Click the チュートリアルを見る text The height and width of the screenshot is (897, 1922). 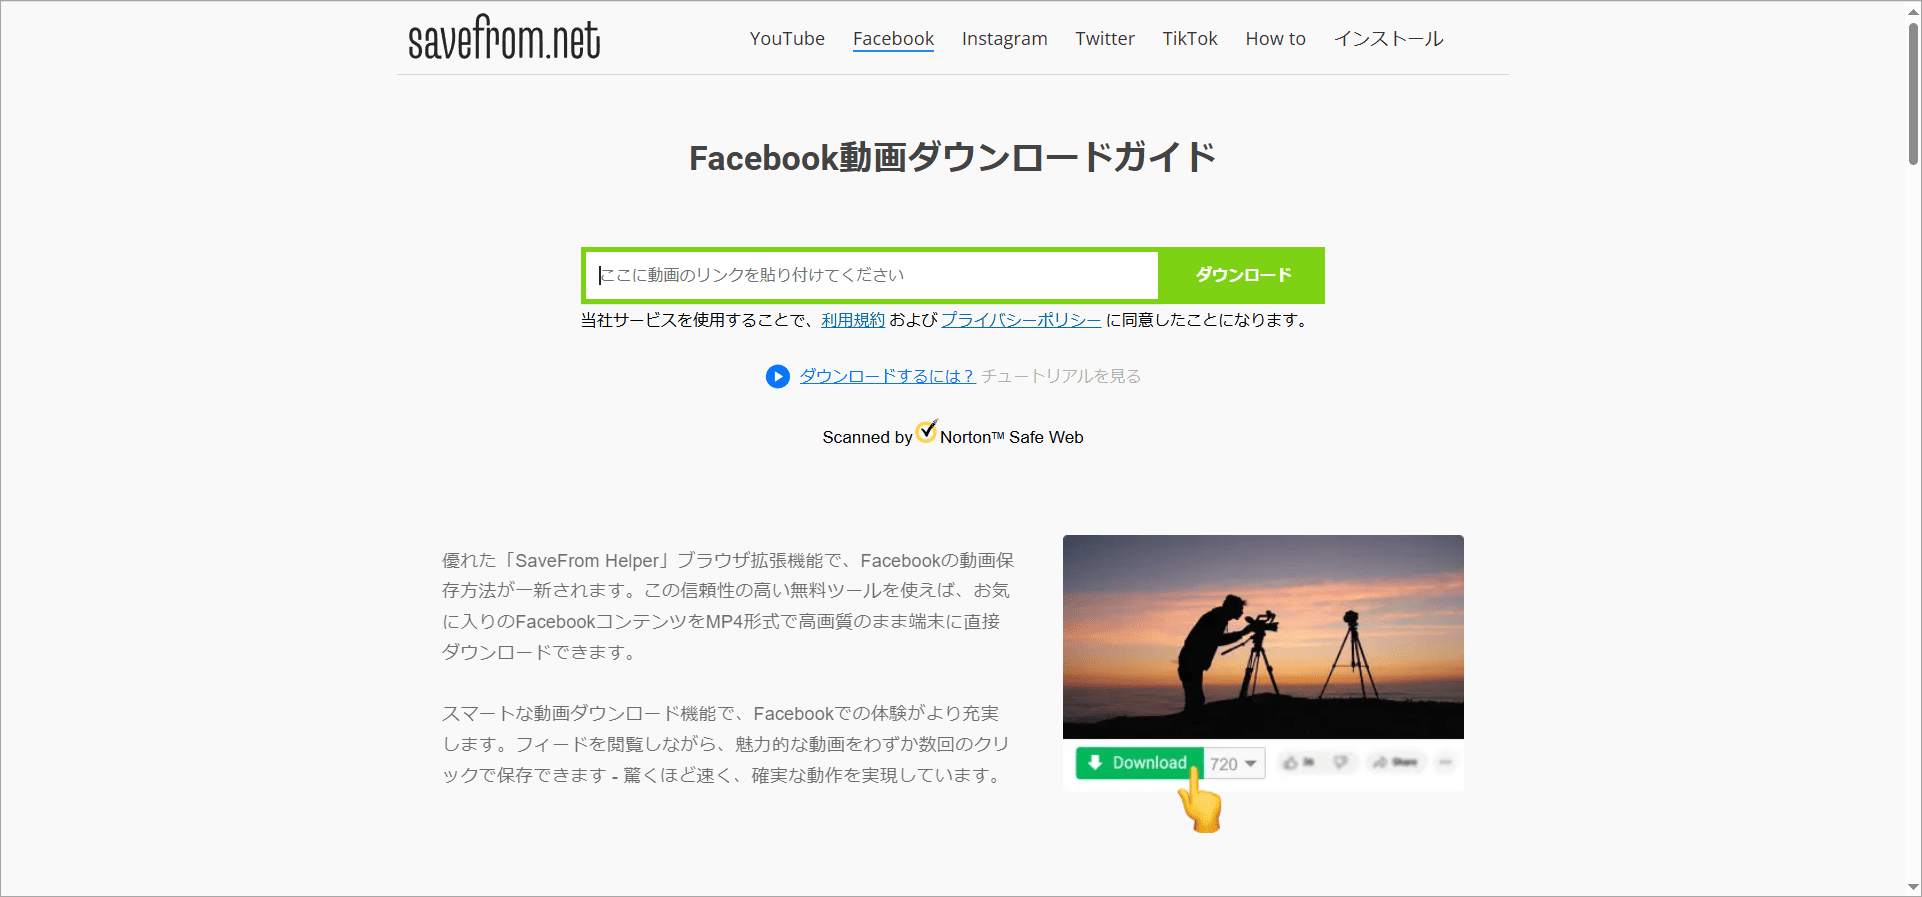pyautogui.click(x=1061, y=376)
